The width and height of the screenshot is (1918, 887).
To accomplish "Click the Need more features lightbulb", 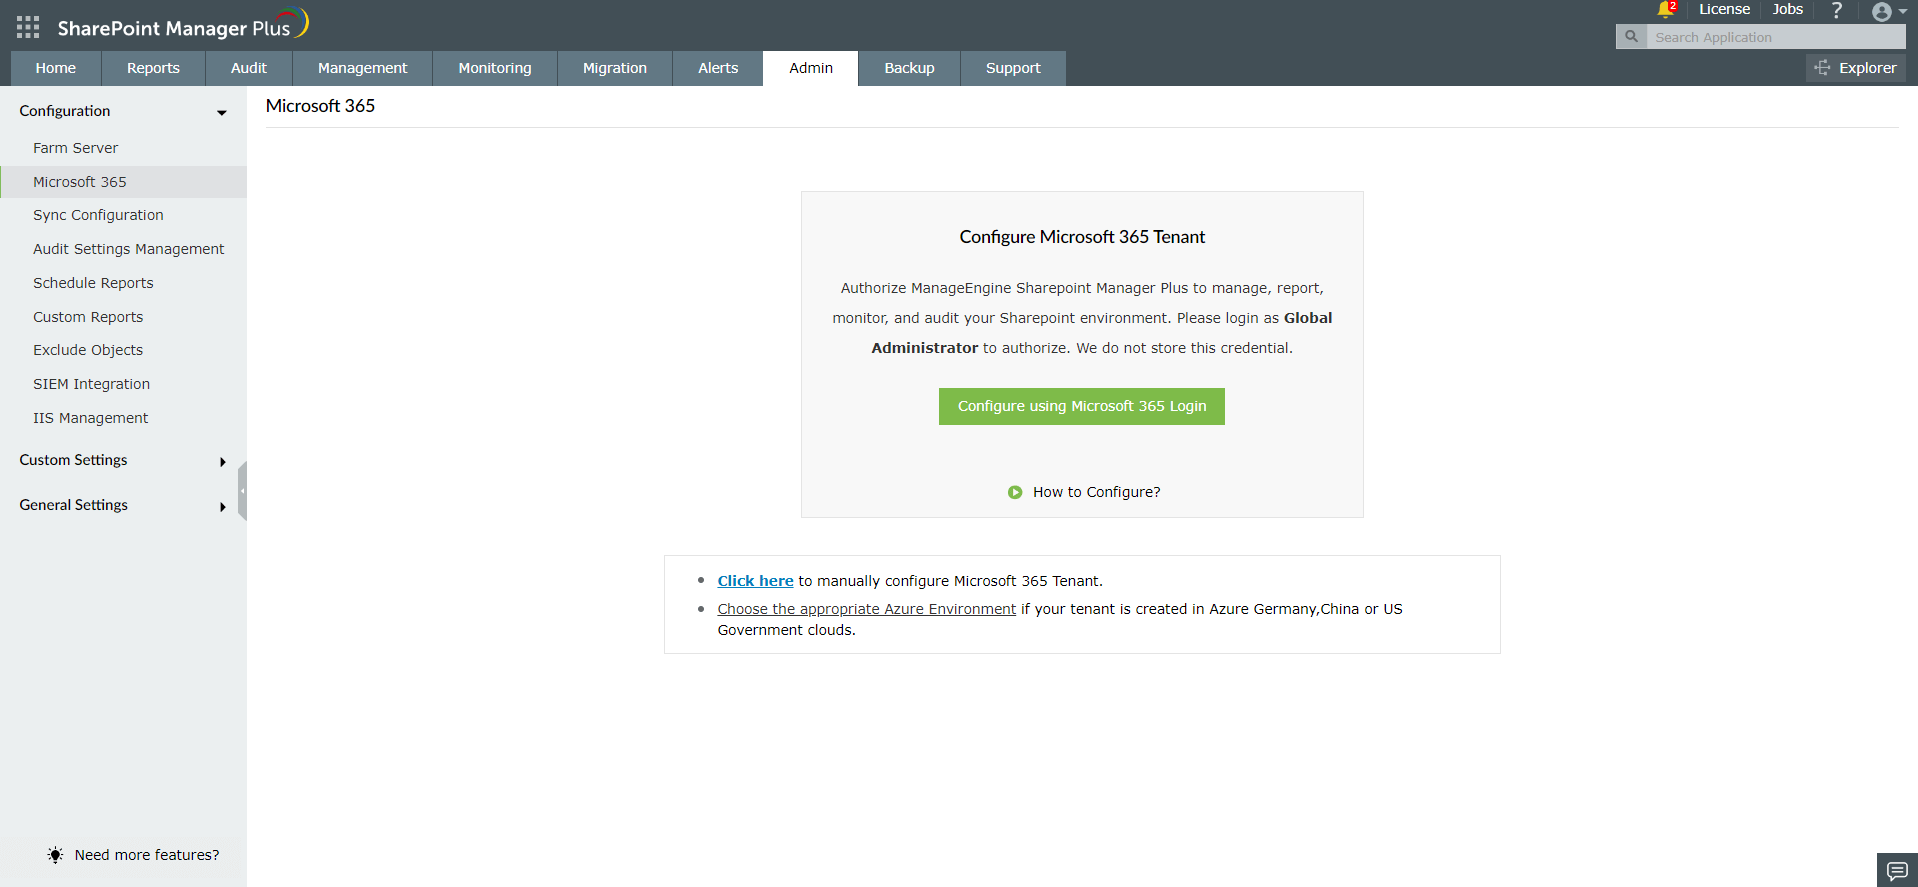I will pos(55,855).
